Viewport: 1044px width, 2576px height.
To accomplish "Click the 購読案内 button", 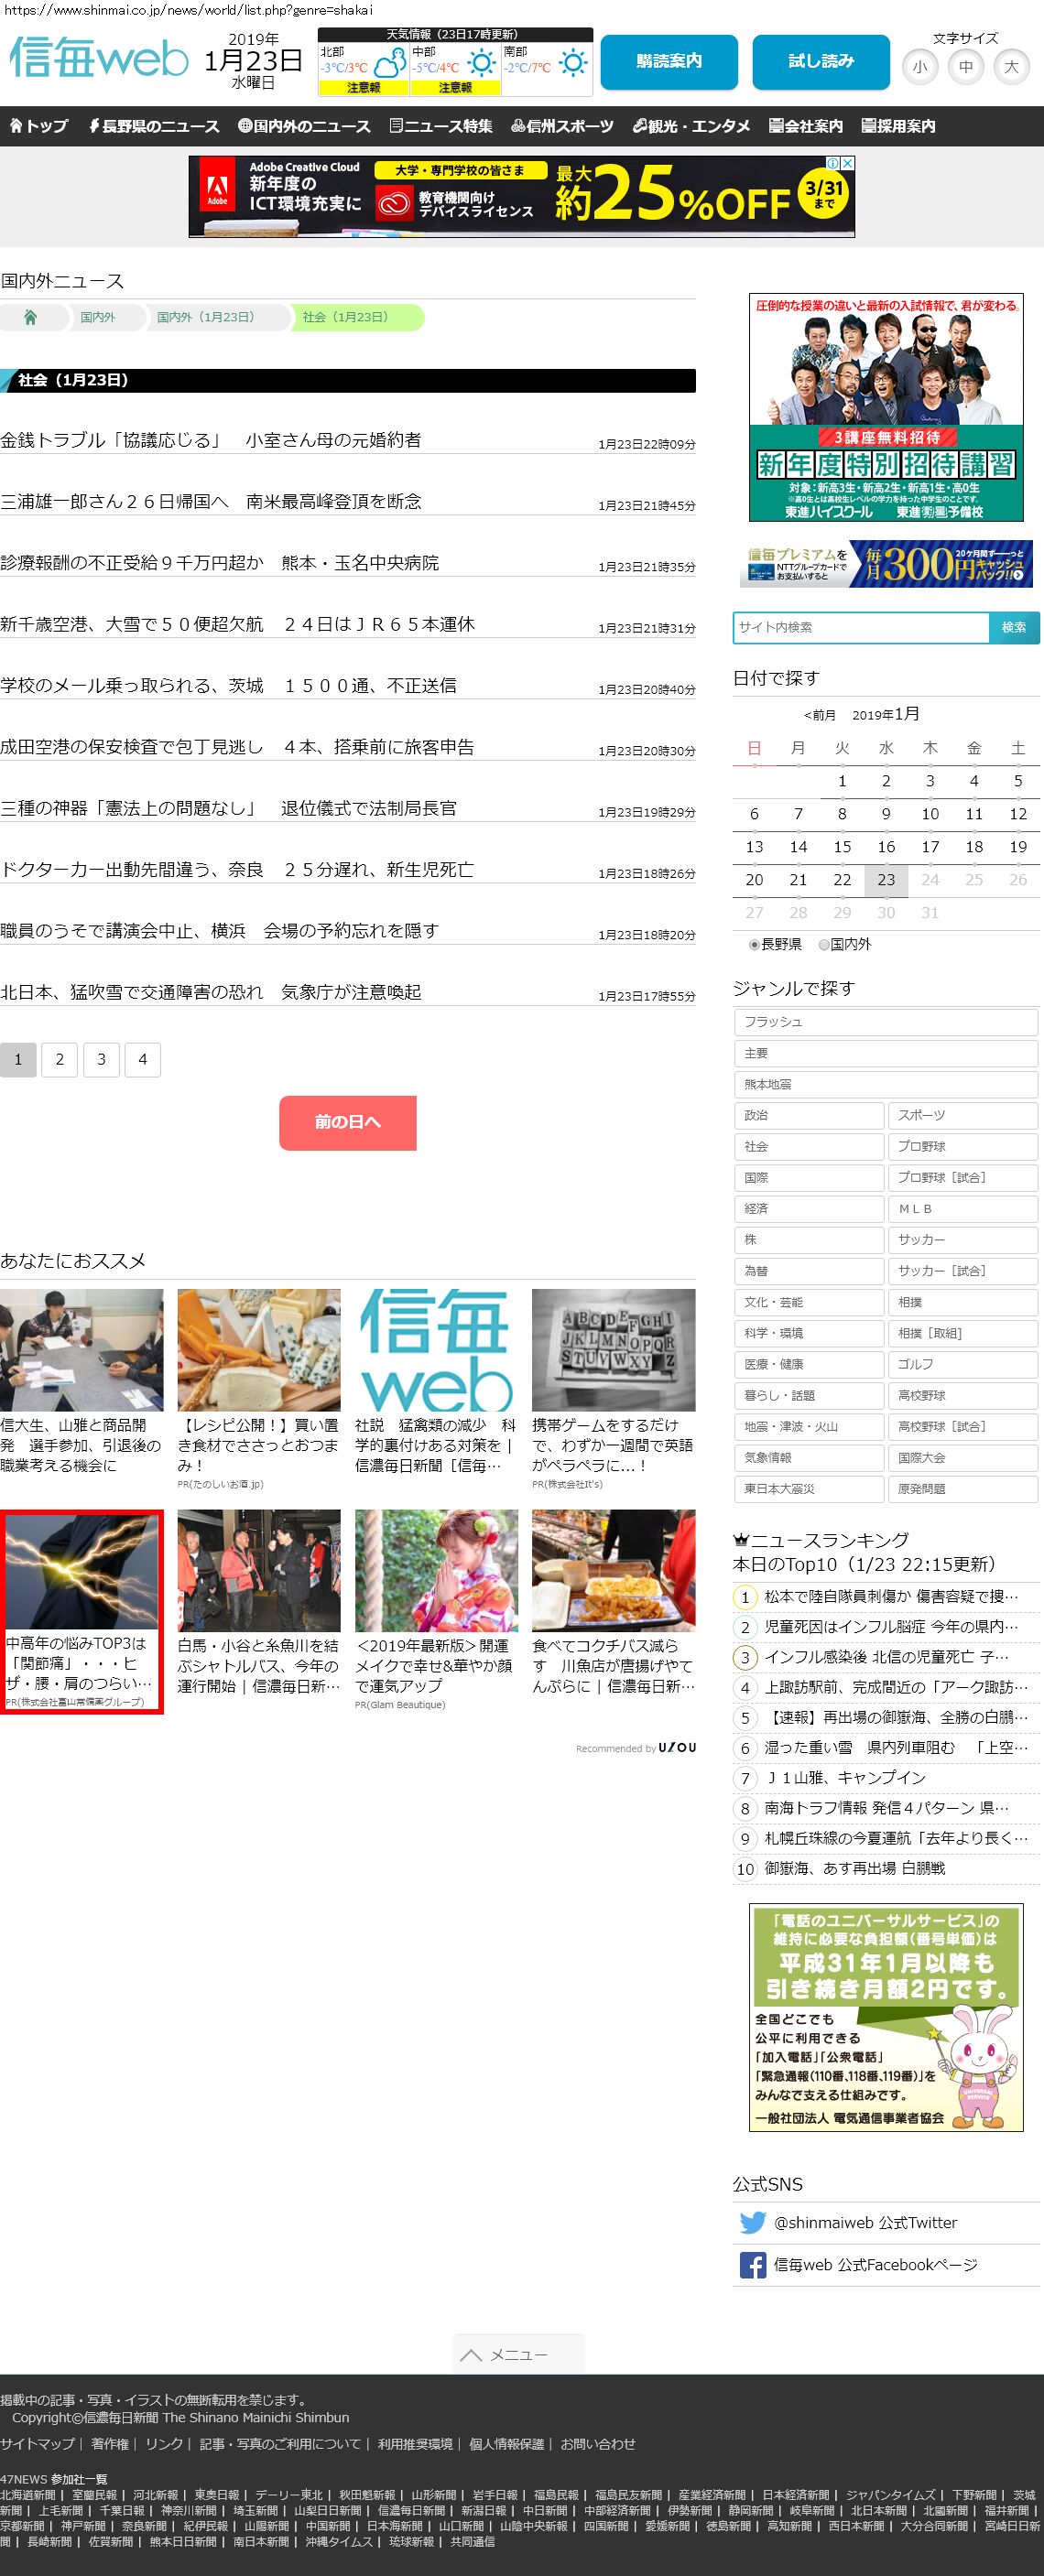I will pos(669,62).
